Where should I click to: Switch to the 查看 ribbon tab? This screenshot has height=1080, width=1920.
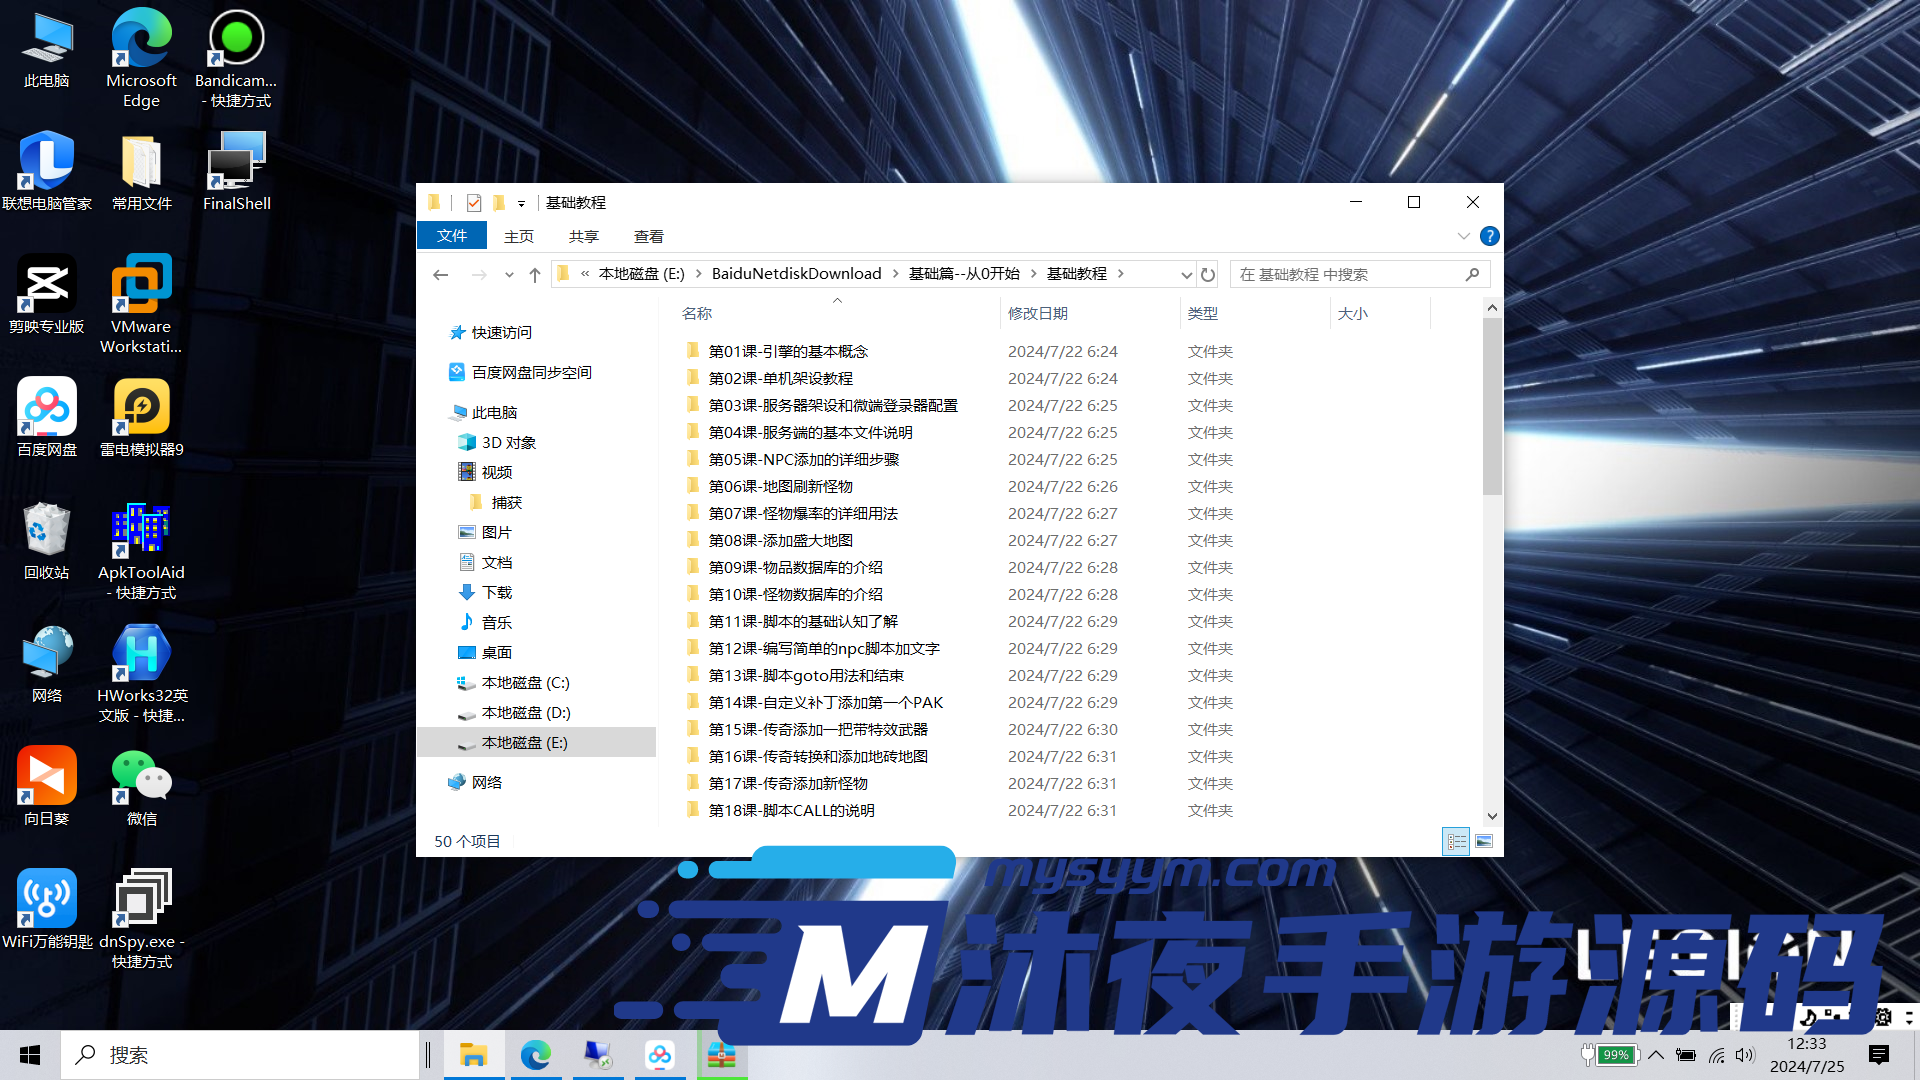649,236
